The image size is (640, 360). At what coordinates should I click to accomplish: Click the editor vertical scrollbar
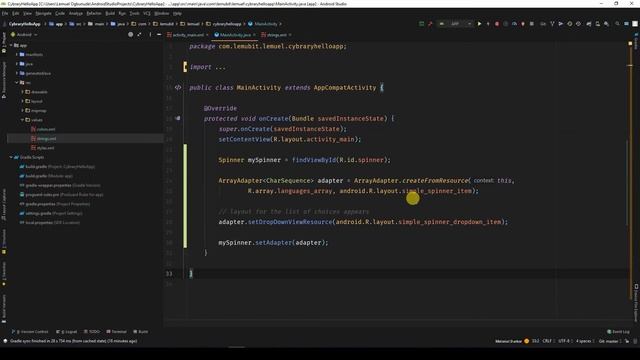click(627, 182)
